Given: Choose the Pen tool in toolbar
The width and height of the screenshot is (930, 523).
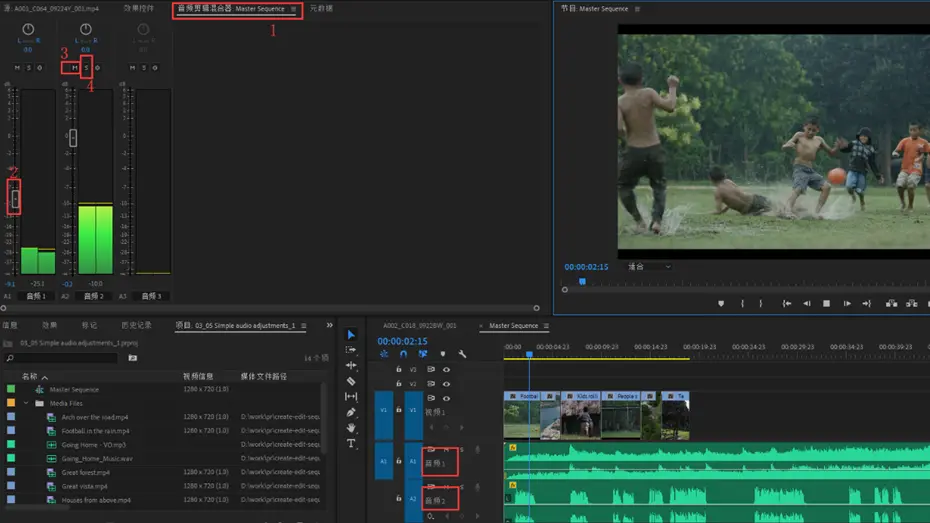Looking at the screenshot, I should tap(351, 412).
